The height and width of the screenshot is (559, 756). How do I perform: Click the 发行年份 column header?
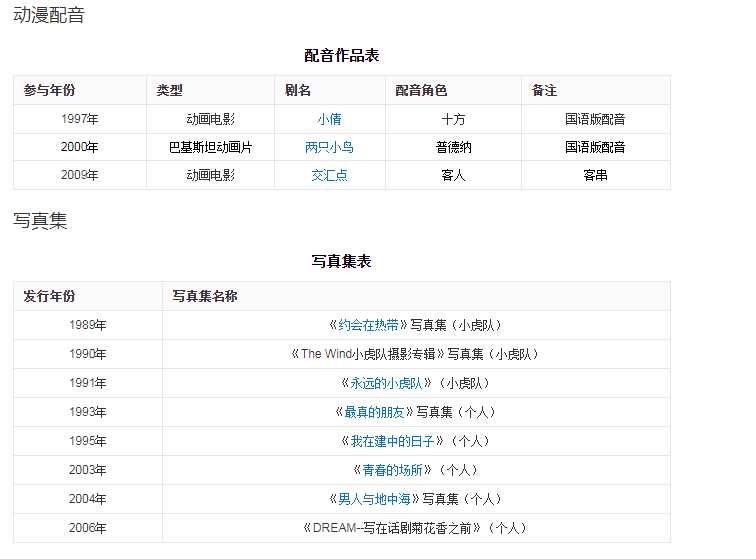pos(50,297)
